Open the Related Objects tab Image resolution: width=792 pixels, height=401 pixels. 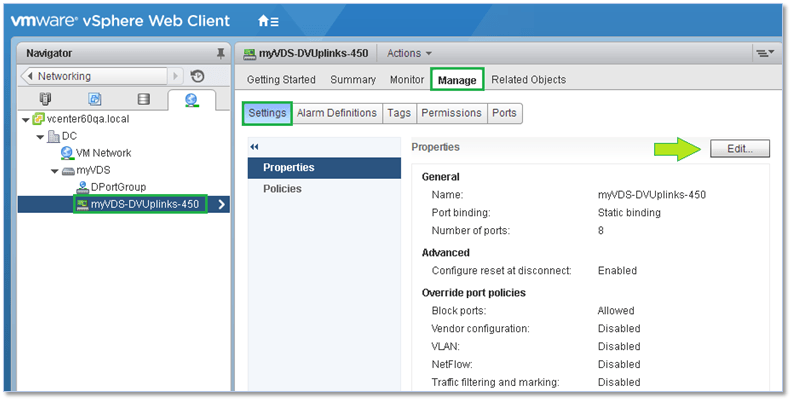click(528, 80)
